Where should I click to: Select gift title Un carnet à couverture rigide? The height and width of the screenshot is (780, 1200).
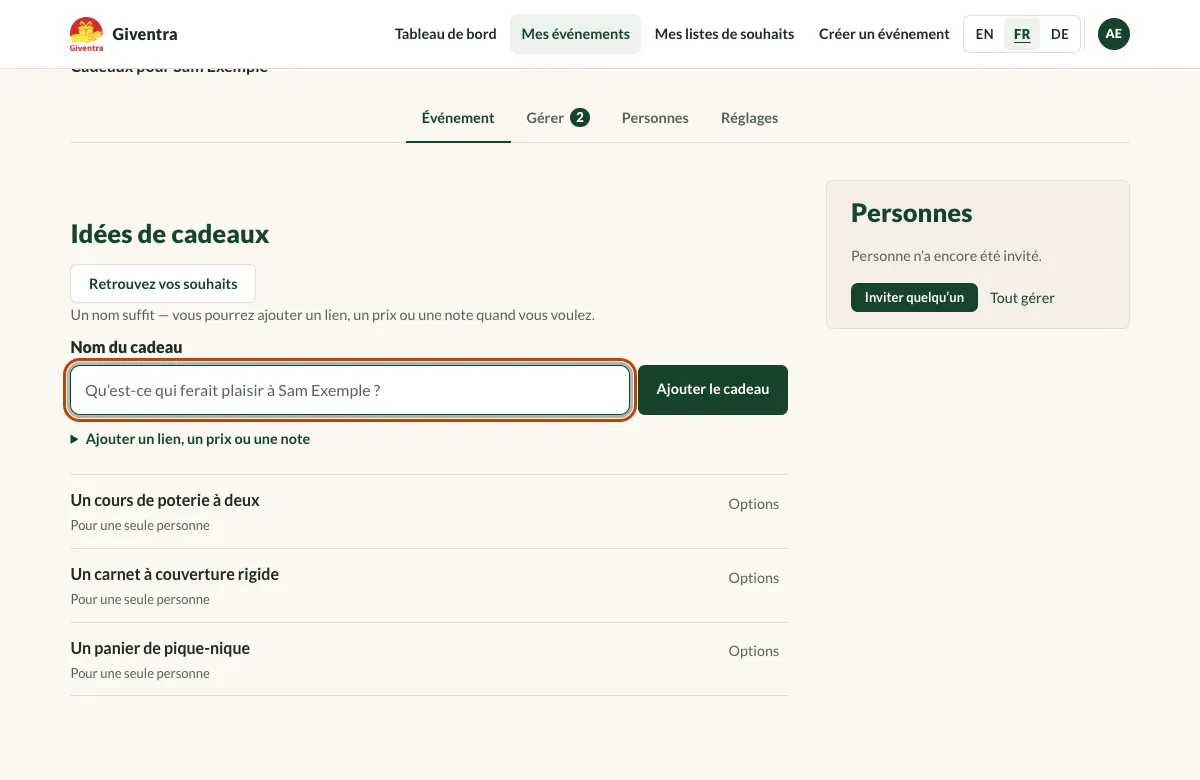(175, 574)
